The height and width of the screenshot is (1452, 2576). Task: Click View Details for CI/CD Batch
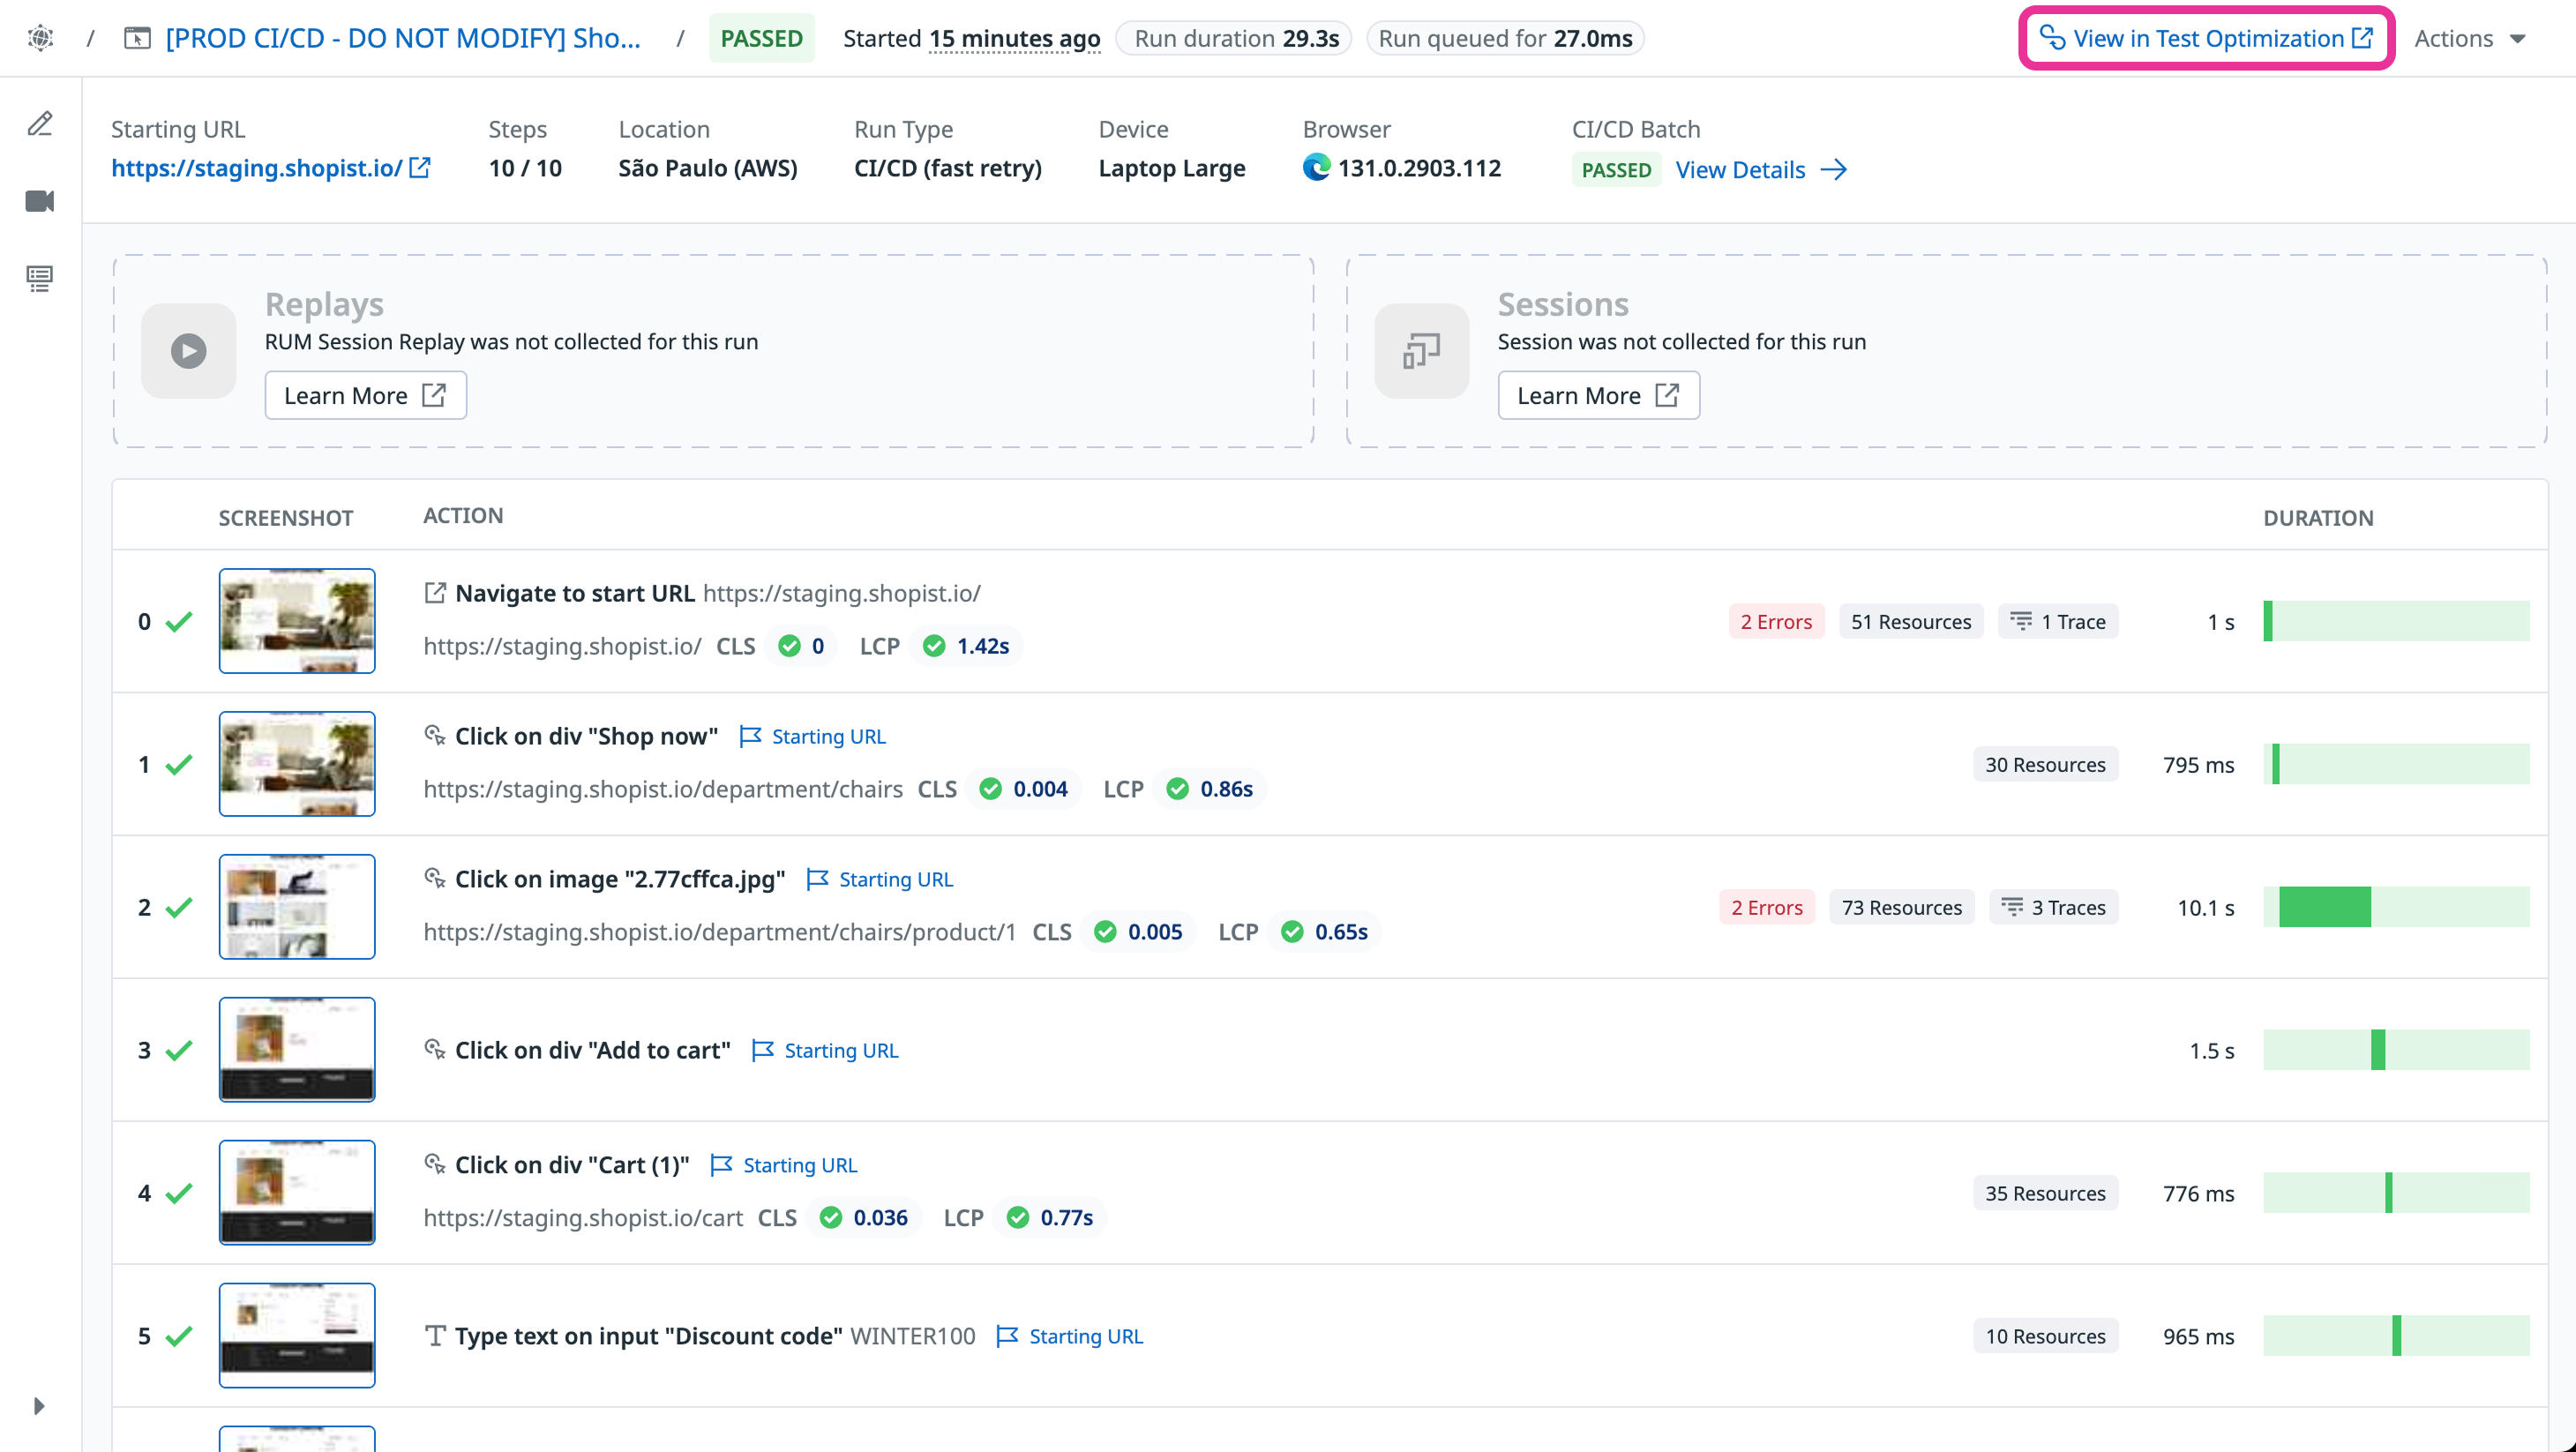[x=1760, y=170]
